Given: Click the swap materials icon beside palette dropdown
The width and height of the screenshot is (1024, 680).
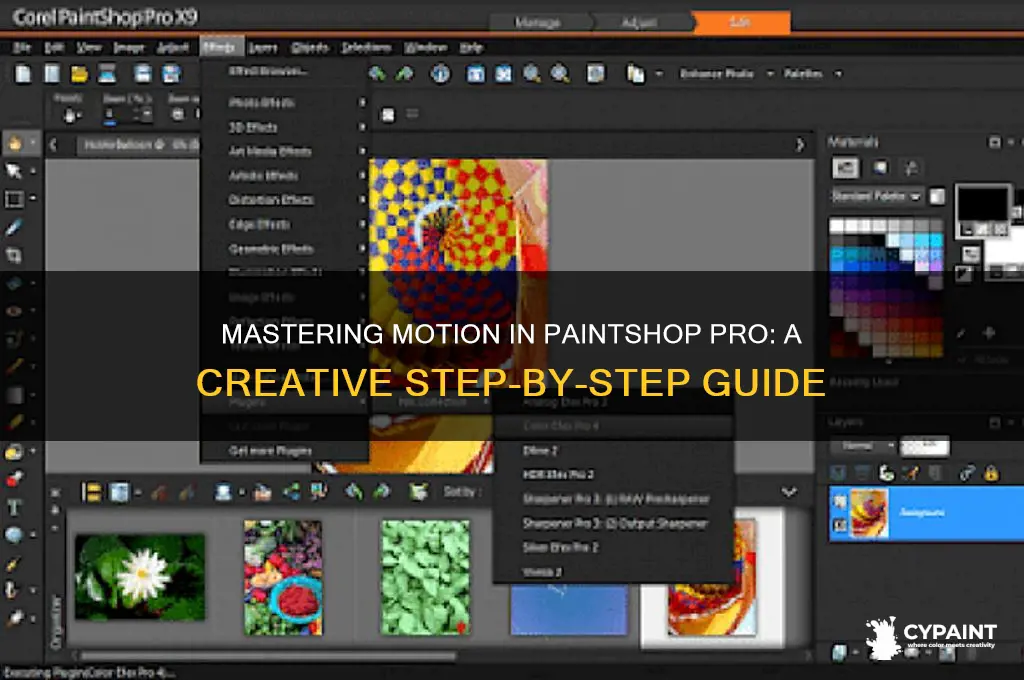Looking at the screenshot, I should point(937,196).
